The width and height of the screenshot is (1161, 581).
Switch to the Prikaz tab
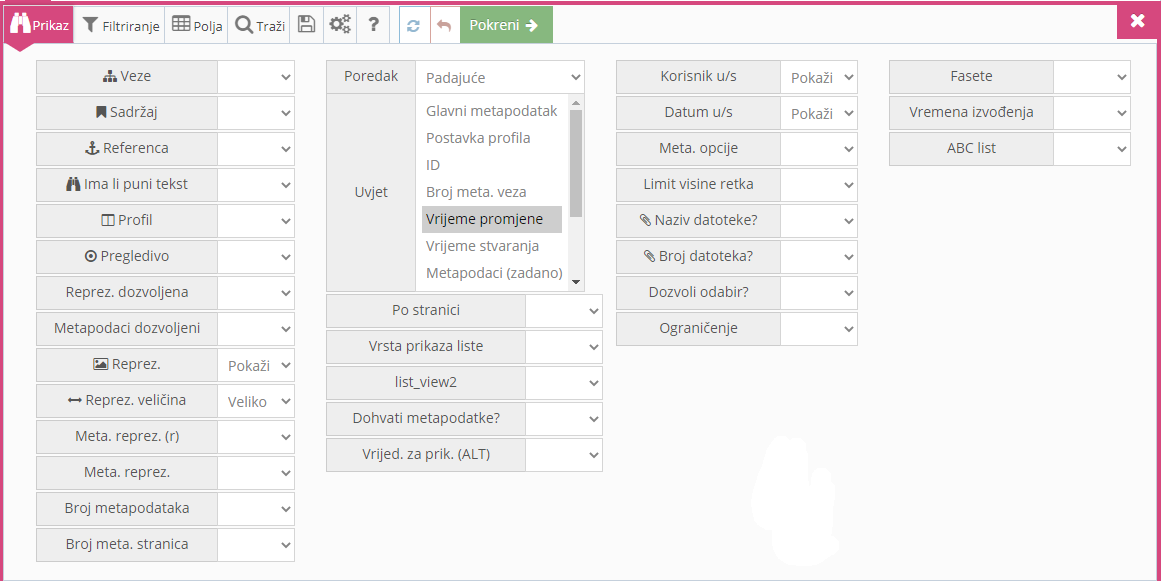[38, 25]
